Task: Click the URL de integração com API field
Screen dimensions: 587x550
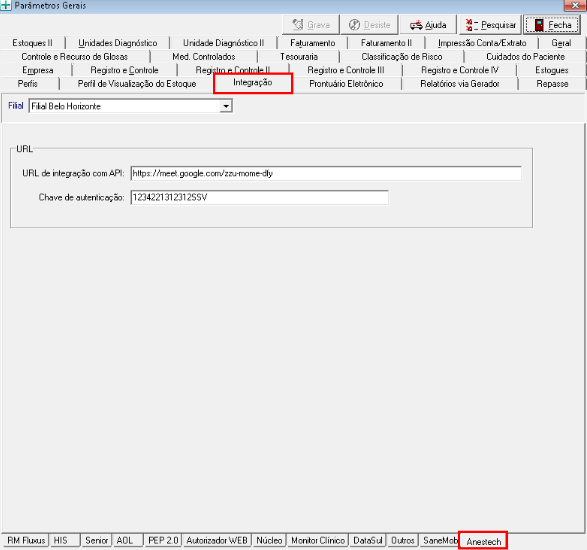Action: pyautogui.click(x=326, y=173)
